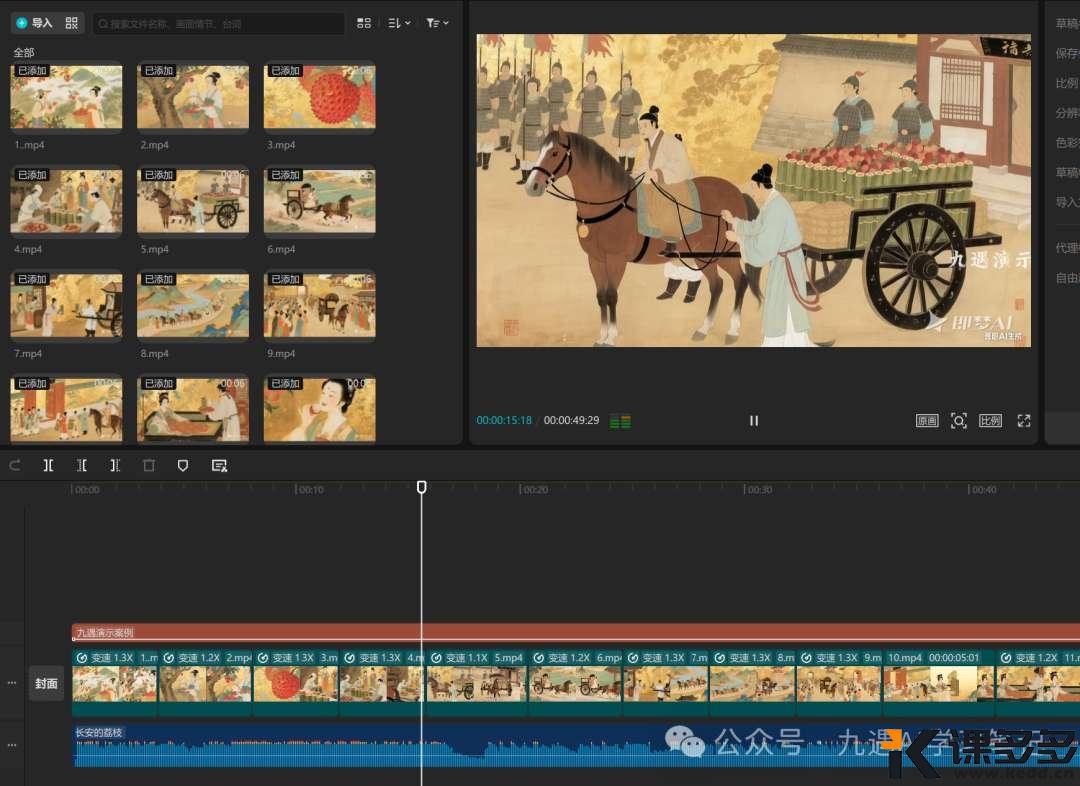This screenshot has width=1080, height=786.
Task: Click the caption list icon in timeline toolbar
Action: [219, 465]
